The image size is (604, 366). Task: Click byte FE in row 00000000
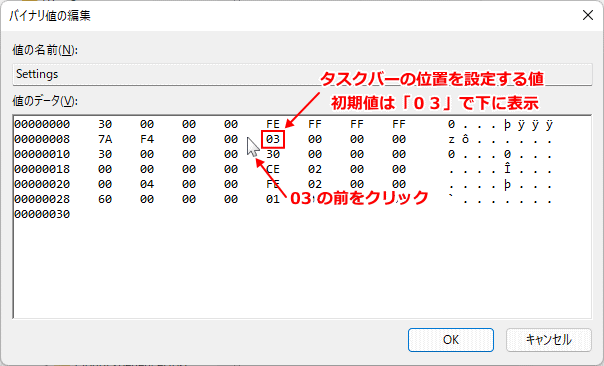[x=273, y=124]
